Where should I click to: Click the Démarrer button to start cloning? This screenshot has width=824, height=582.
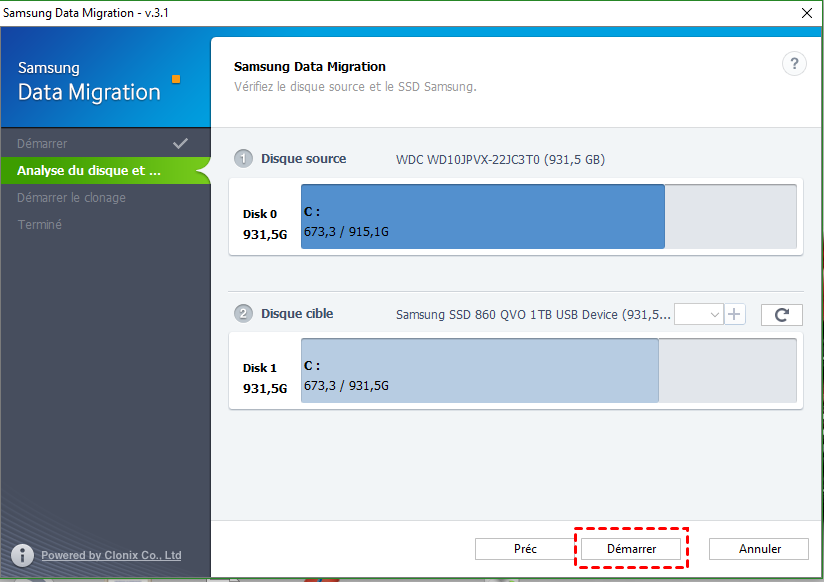tap(631, 548)
